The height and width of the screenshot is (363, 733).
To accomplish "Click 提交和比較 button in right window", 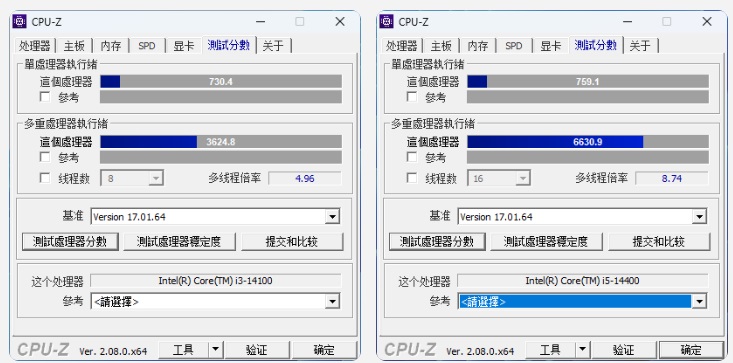I will click(x=659, y=242).
